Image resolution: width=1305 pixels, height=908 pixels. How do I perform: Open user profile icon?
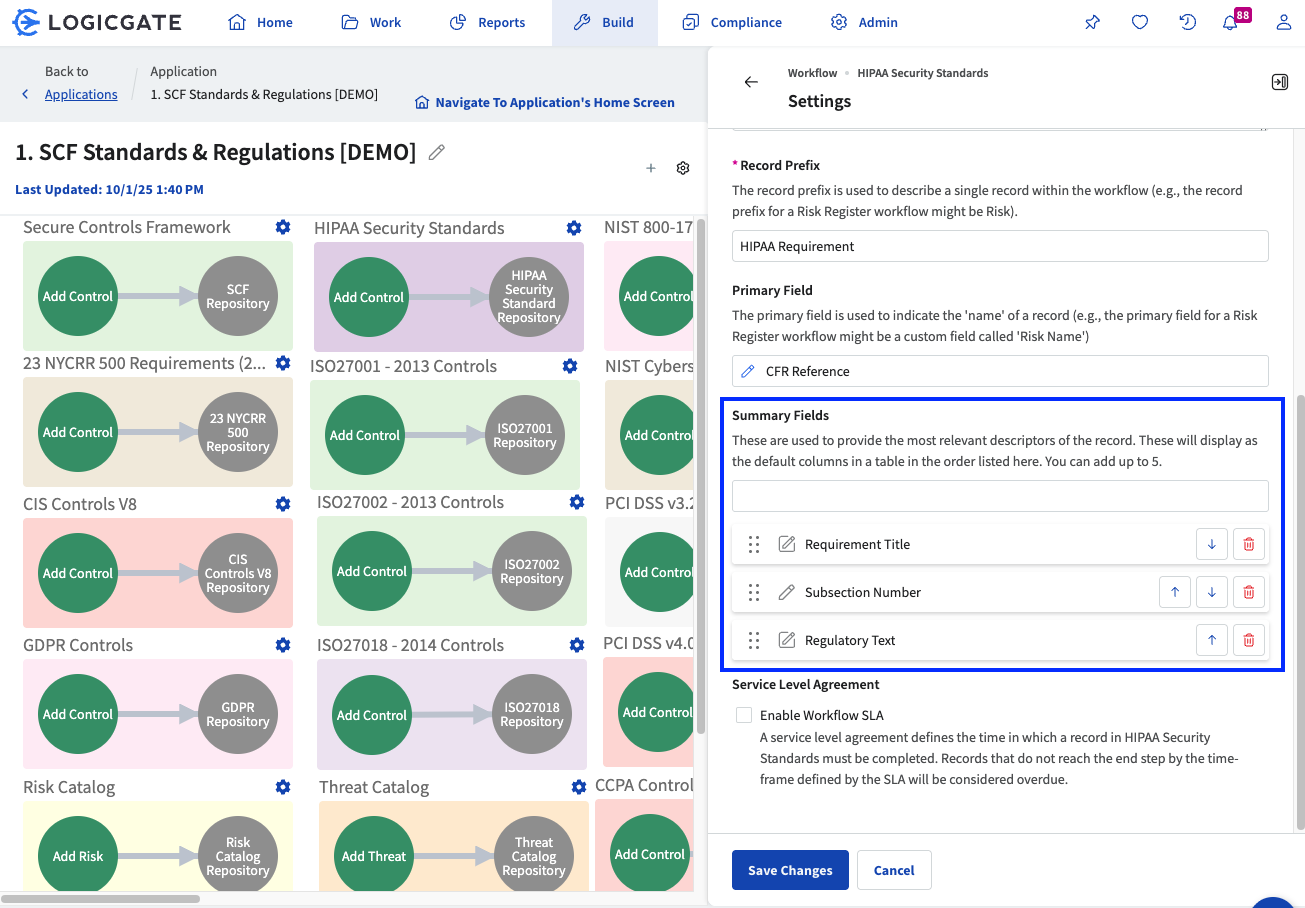pos(1283,23)
